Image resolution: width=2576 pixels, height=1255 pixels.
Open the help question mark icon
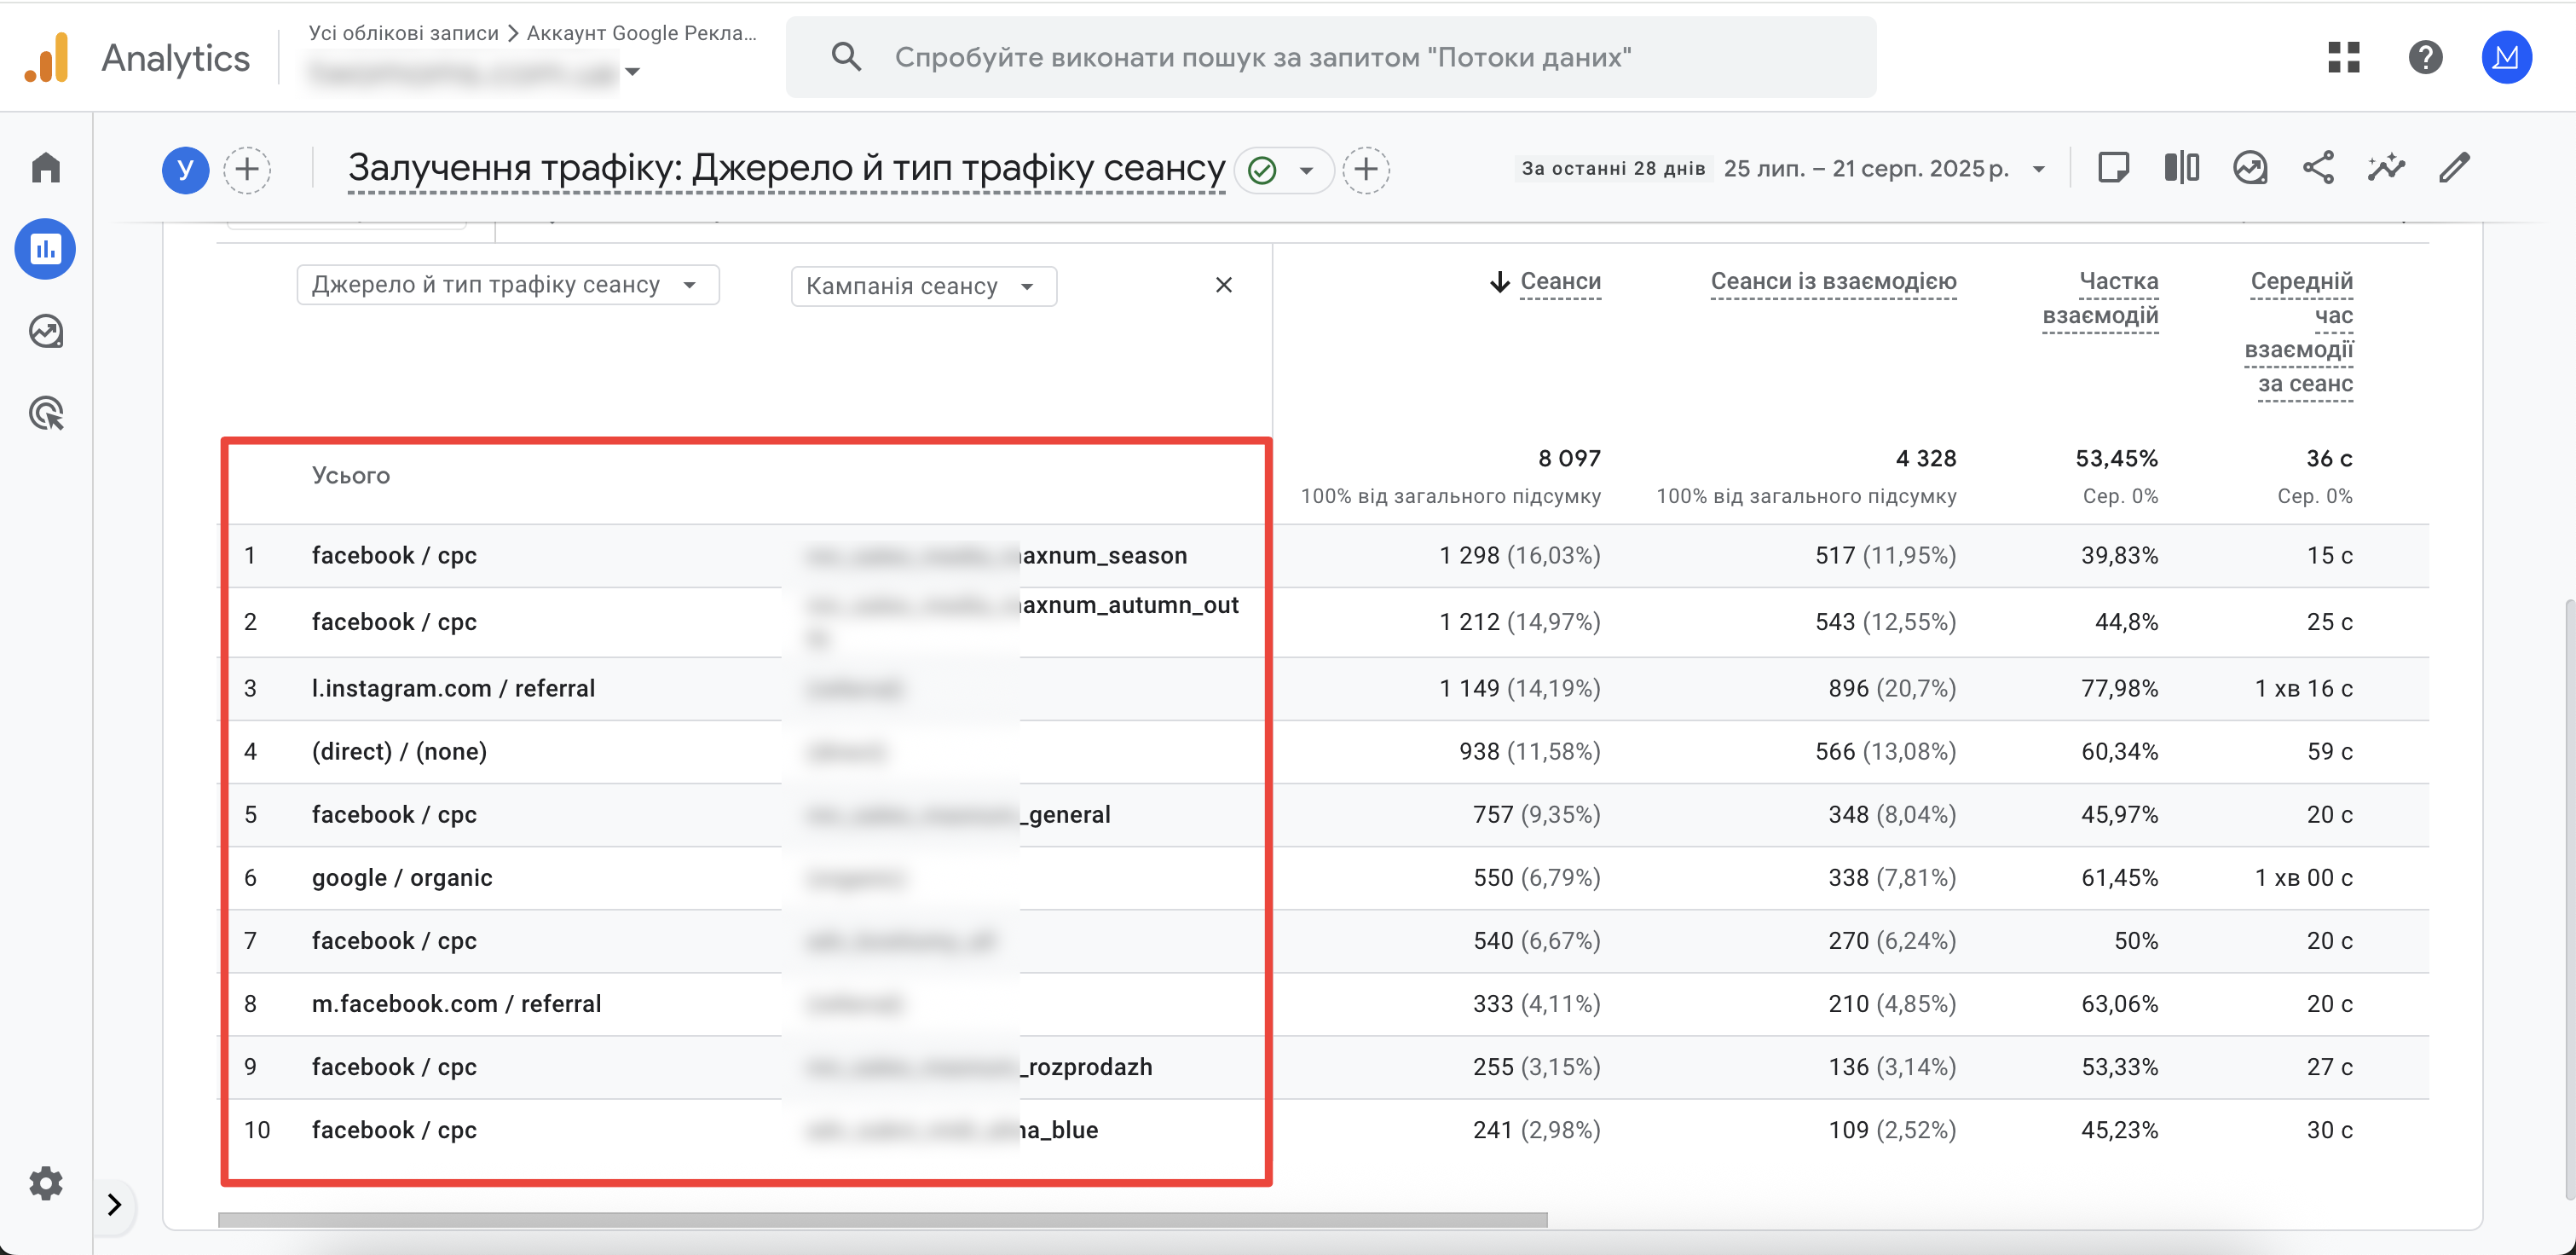(x=2426, y=57)
